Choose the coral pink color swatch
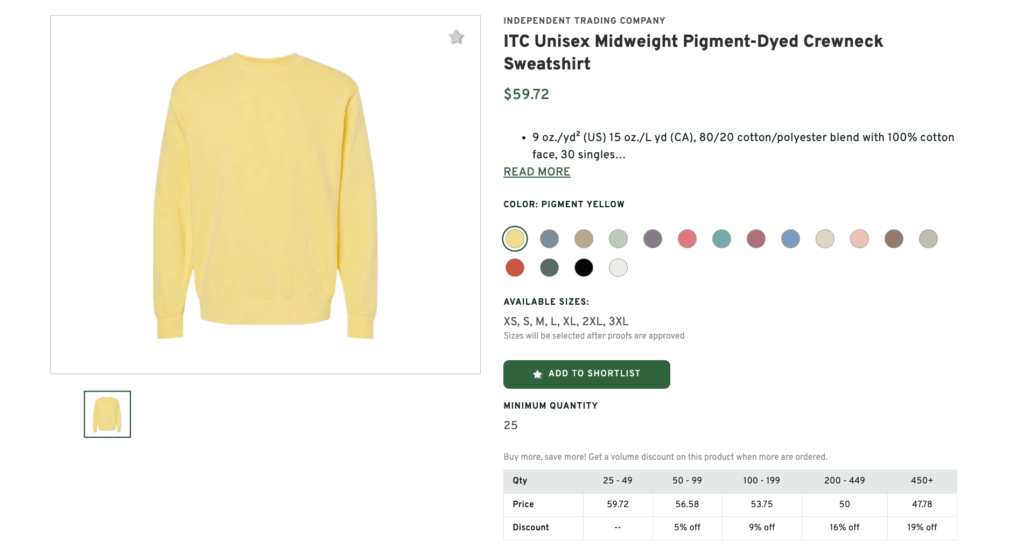This screenshot has width=1024, height=547. (x=687, y=239)
